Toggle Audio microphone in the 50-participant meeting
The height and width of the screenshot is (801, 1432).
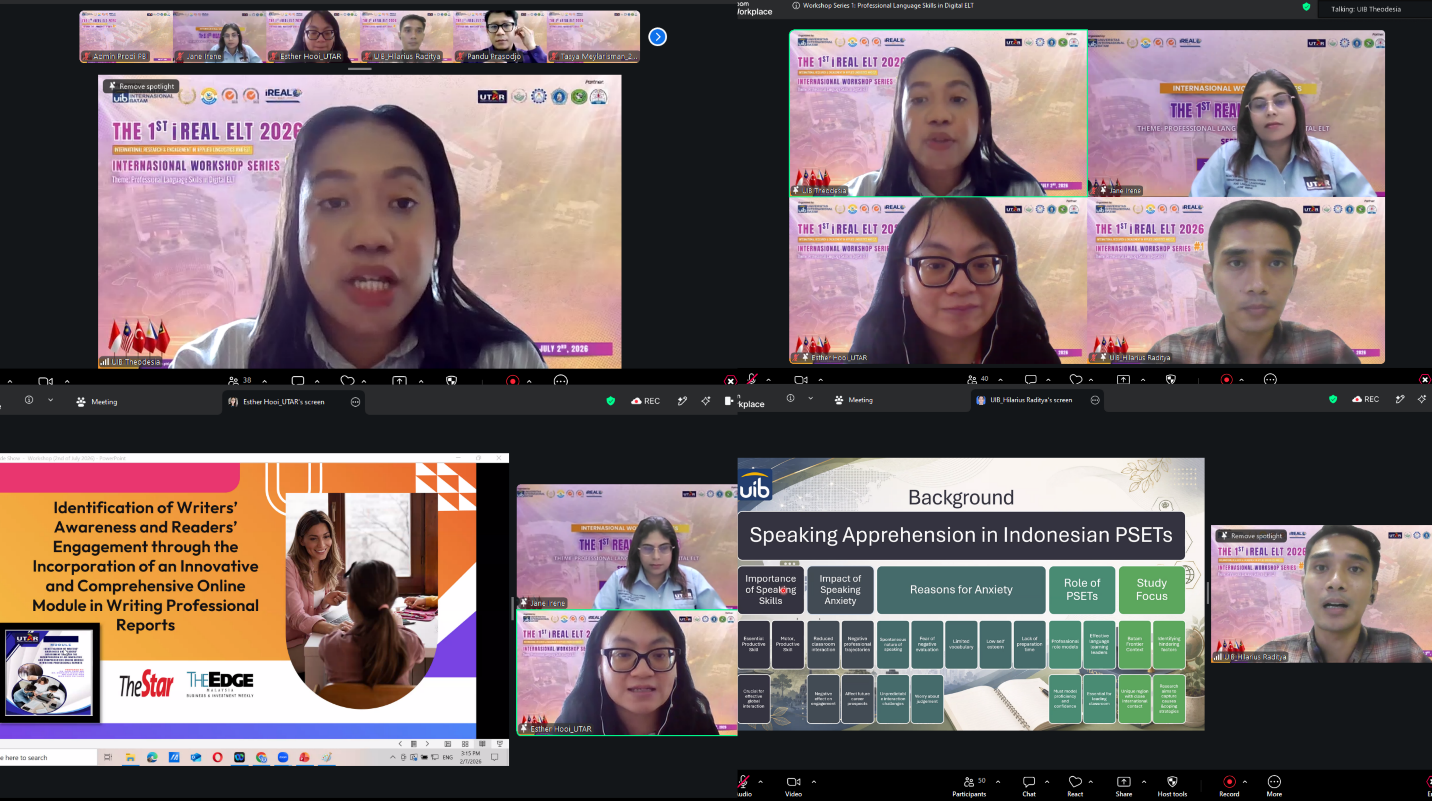(743, 785)
